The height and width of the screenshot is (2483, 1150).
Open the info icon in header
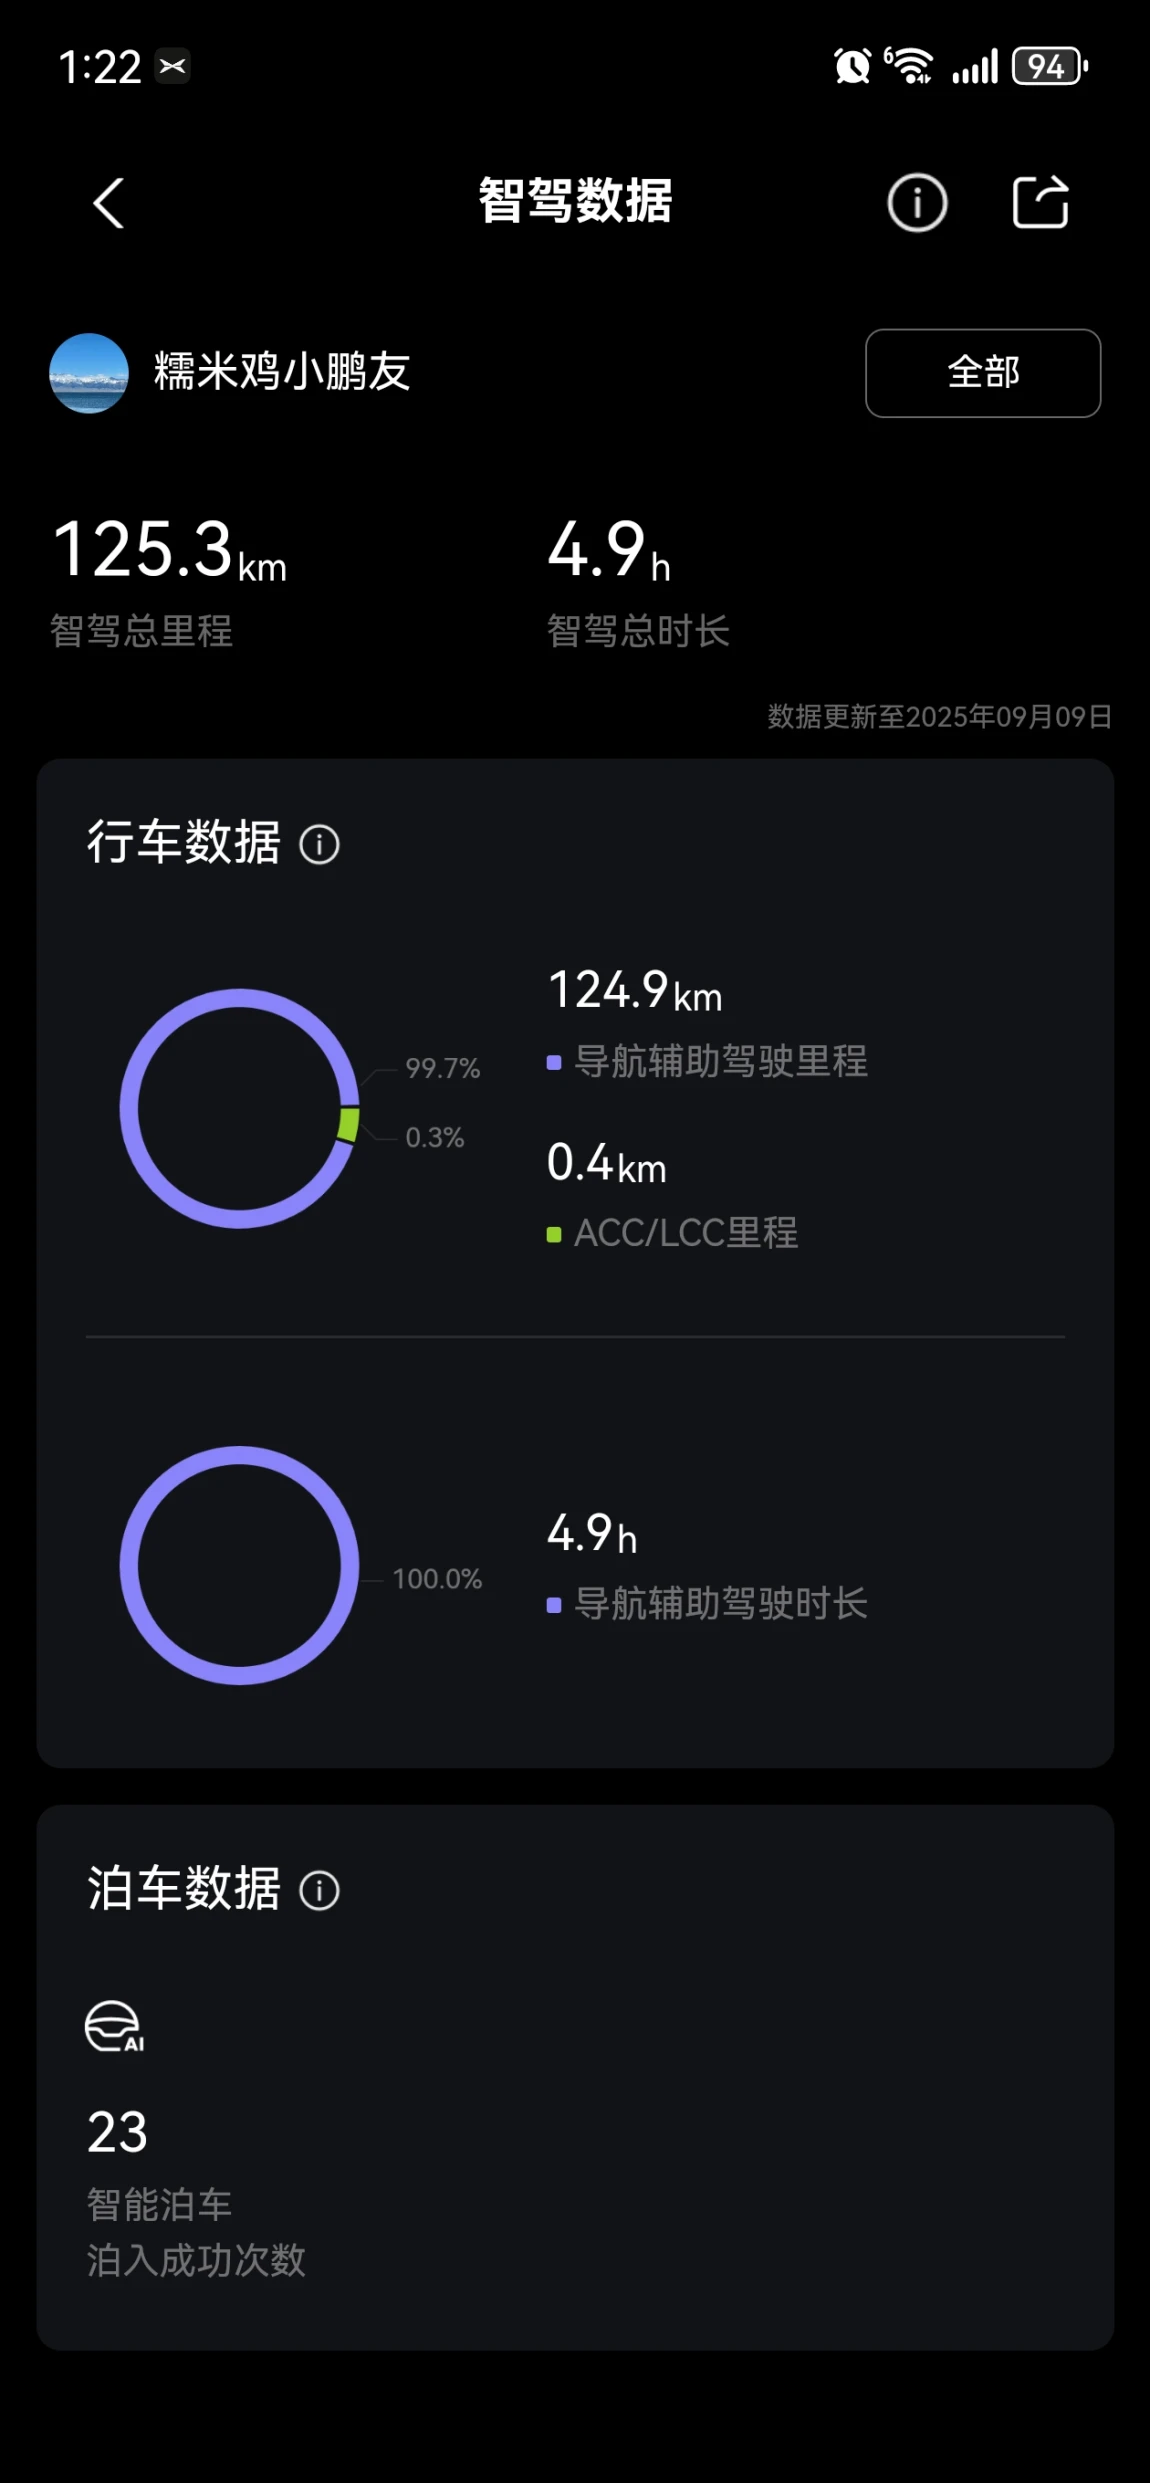coord(917,203)
